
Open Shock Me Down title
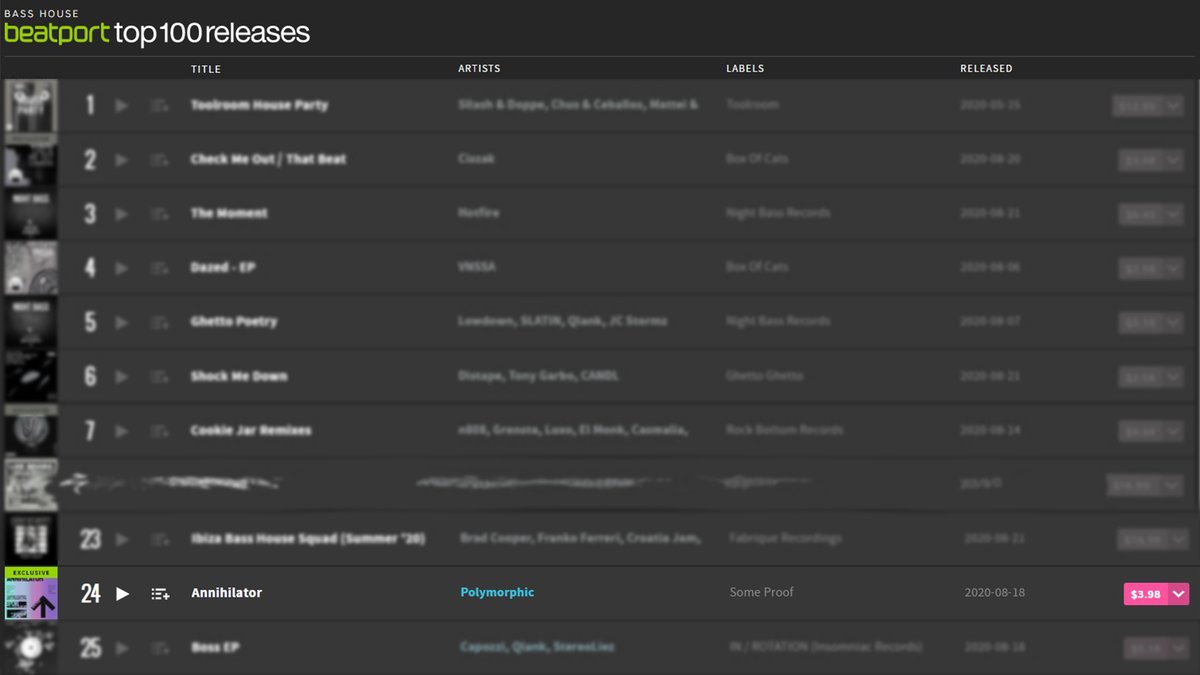point(239,376)
